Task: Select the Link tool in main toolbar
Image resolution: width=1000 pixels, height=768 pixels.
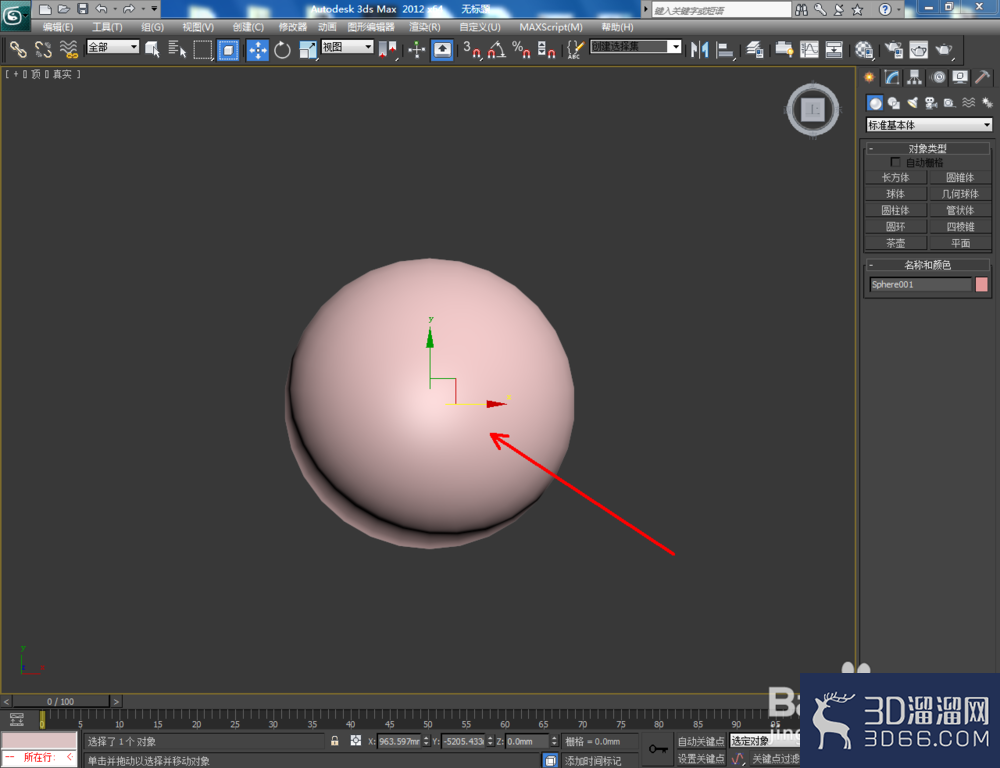Action: point(18,49)
